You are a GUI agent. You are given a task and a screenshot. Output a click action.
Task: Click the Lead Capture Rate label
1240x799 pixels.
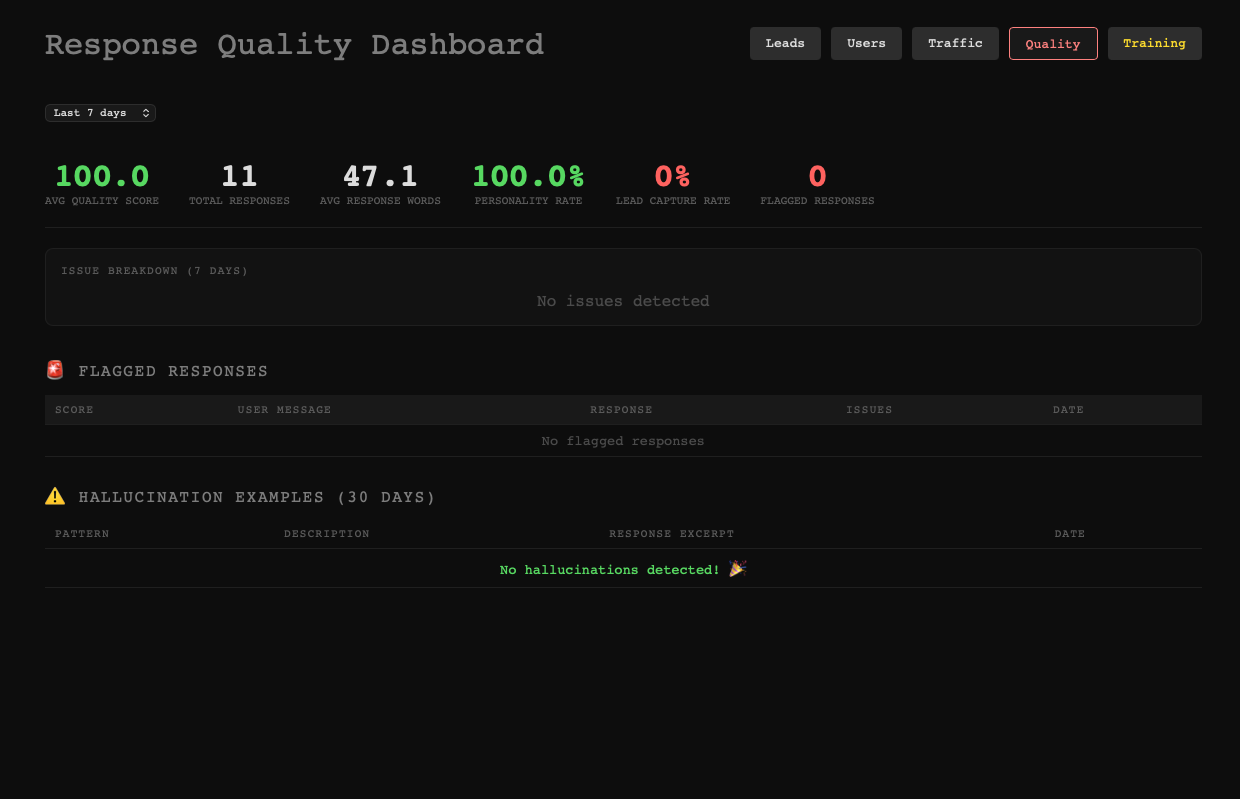tap(673, 201)
